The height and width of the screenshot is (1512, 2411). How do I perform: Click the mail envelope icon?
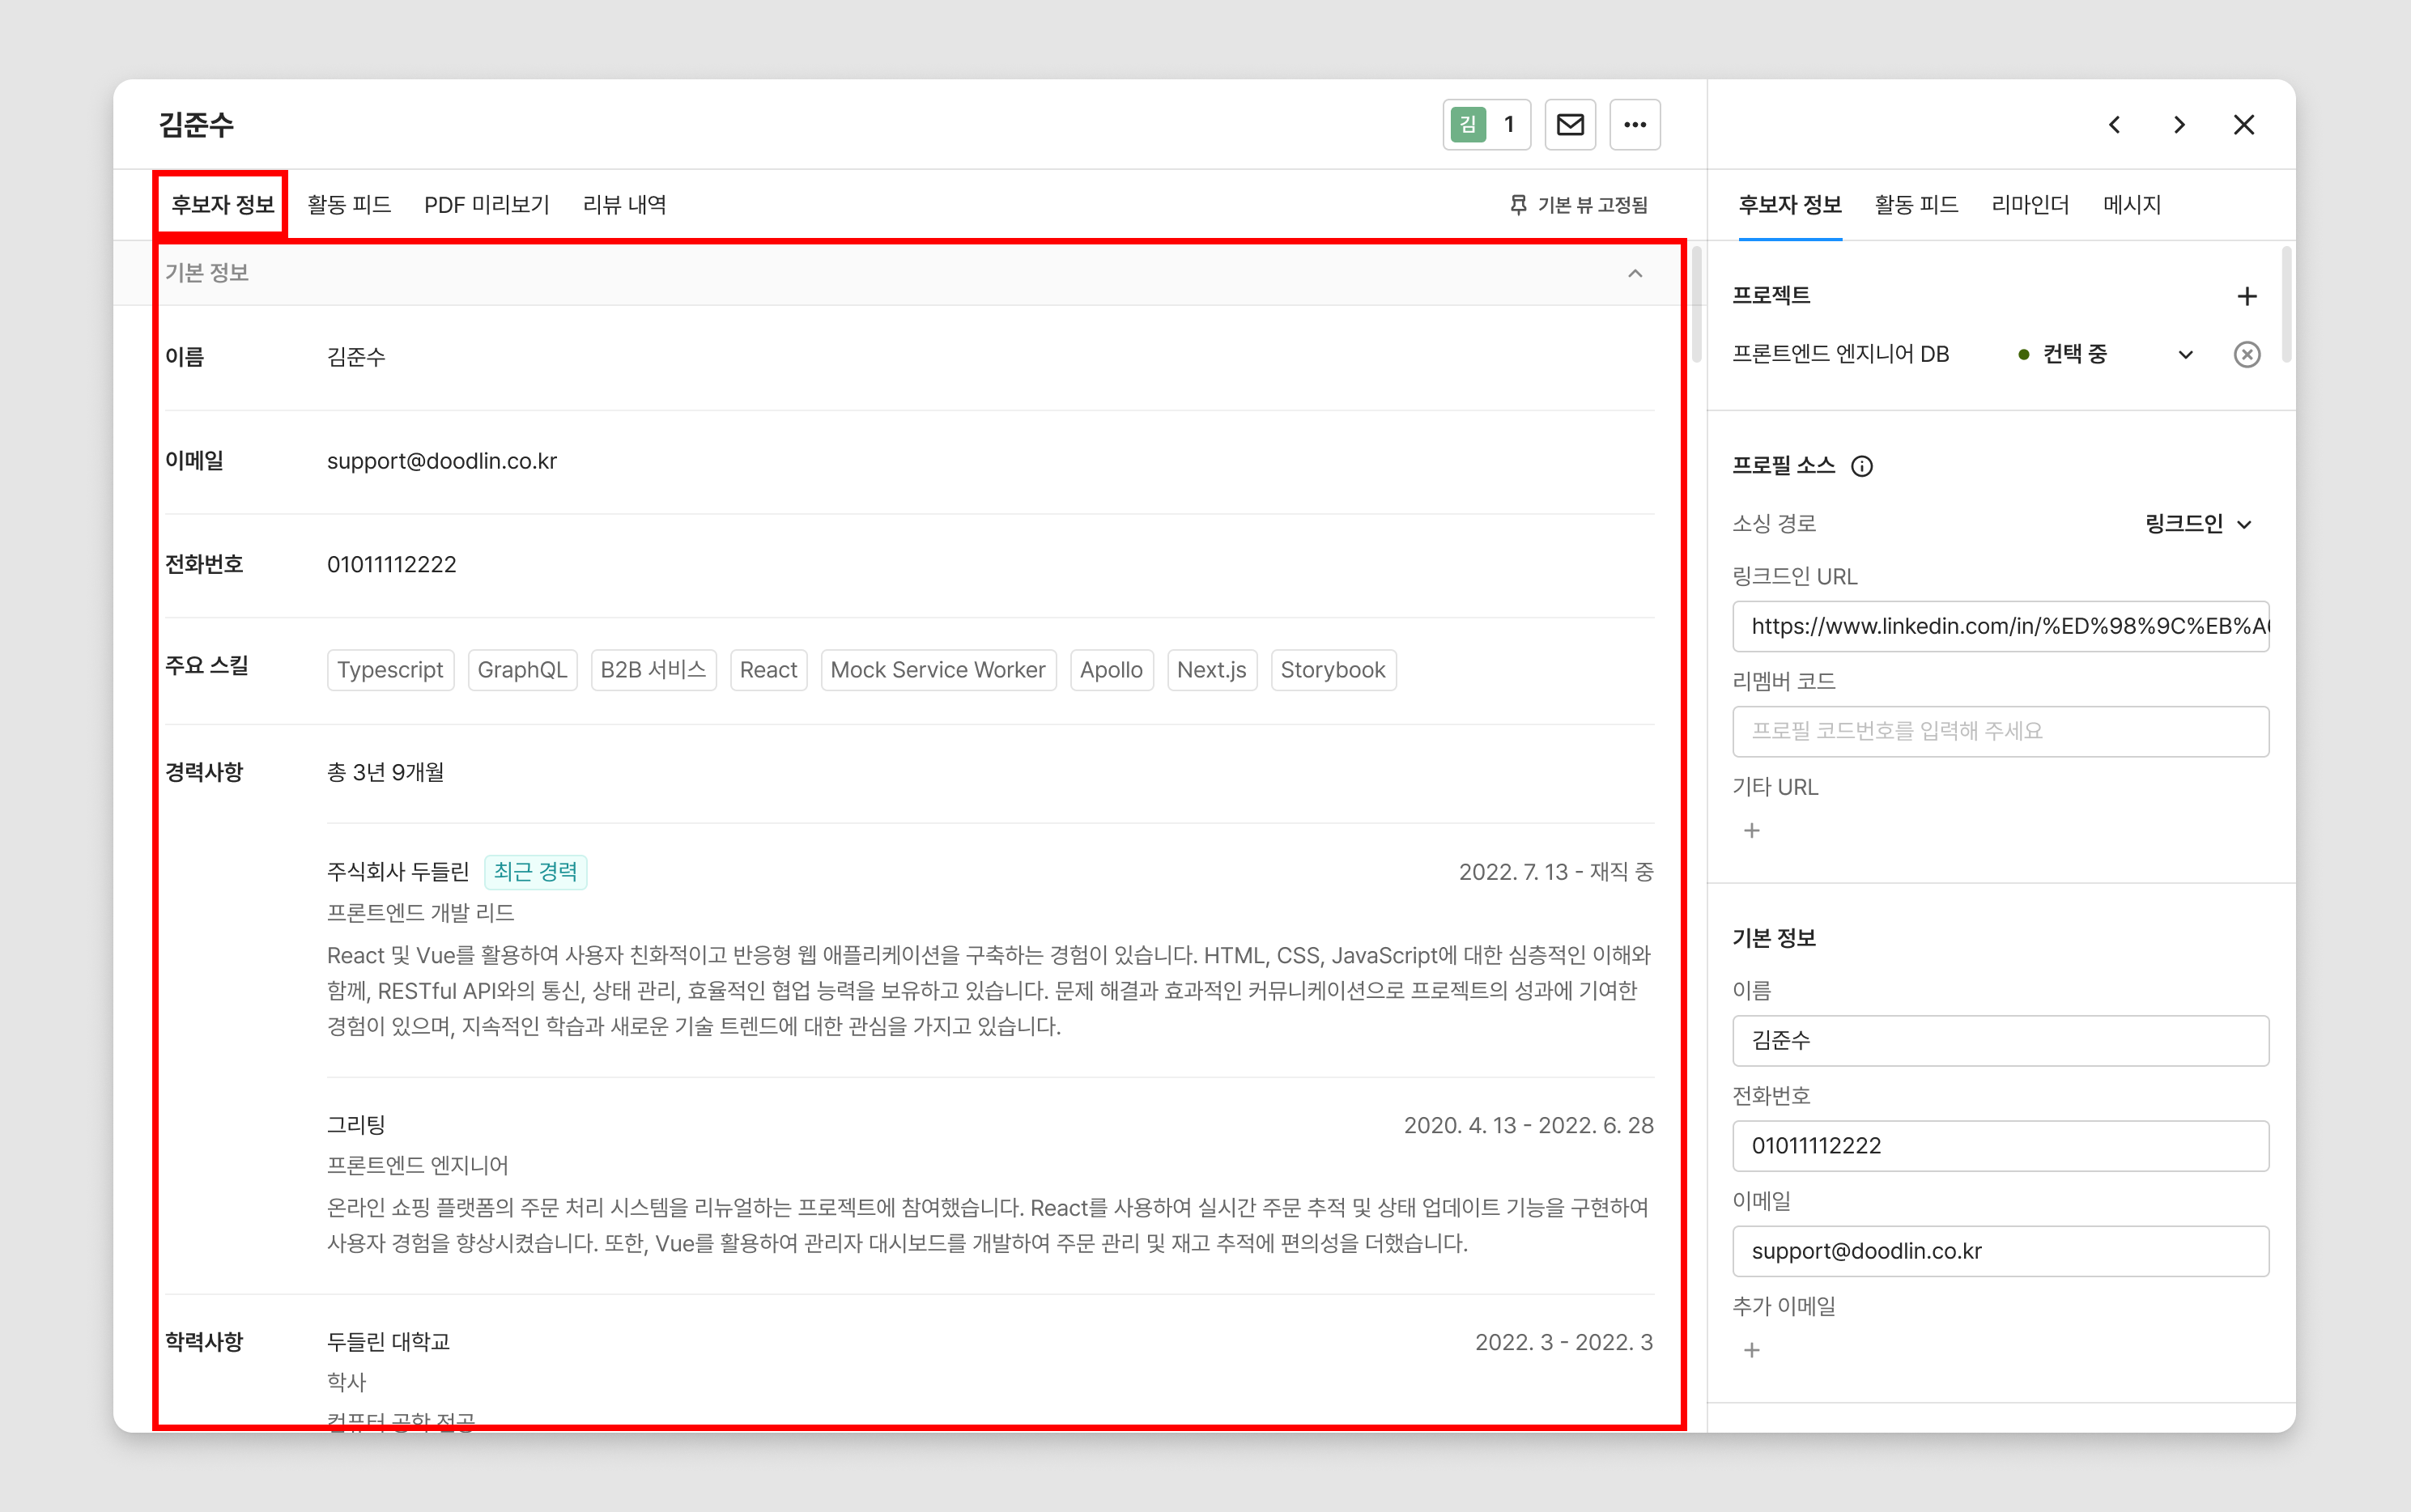click(x=1570, y=125)
